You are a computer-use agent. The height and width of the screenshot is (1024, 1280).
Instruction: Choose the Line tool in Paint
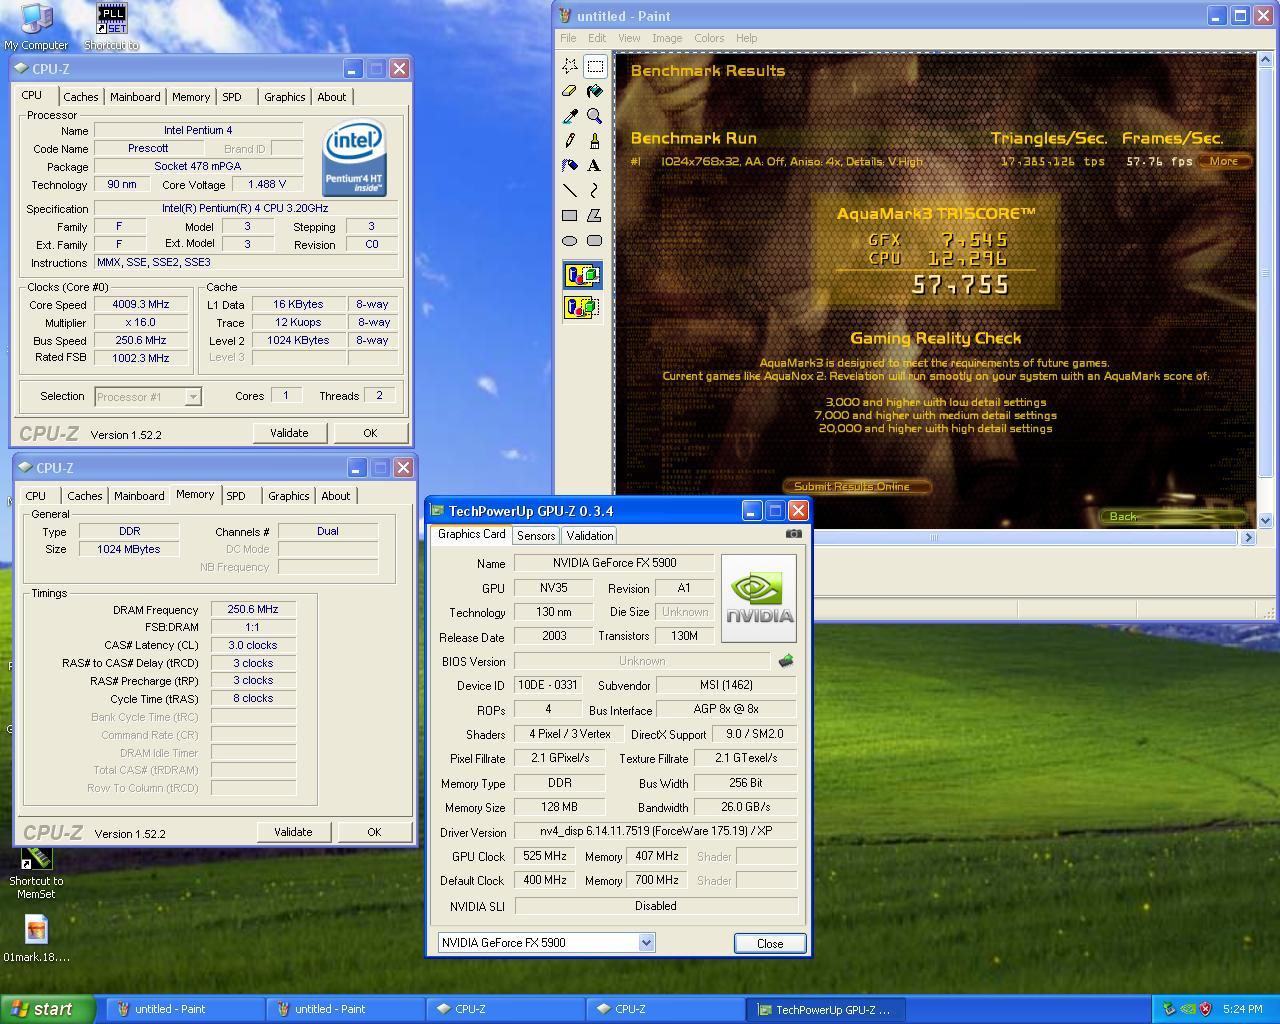click(x=570, y=190)
